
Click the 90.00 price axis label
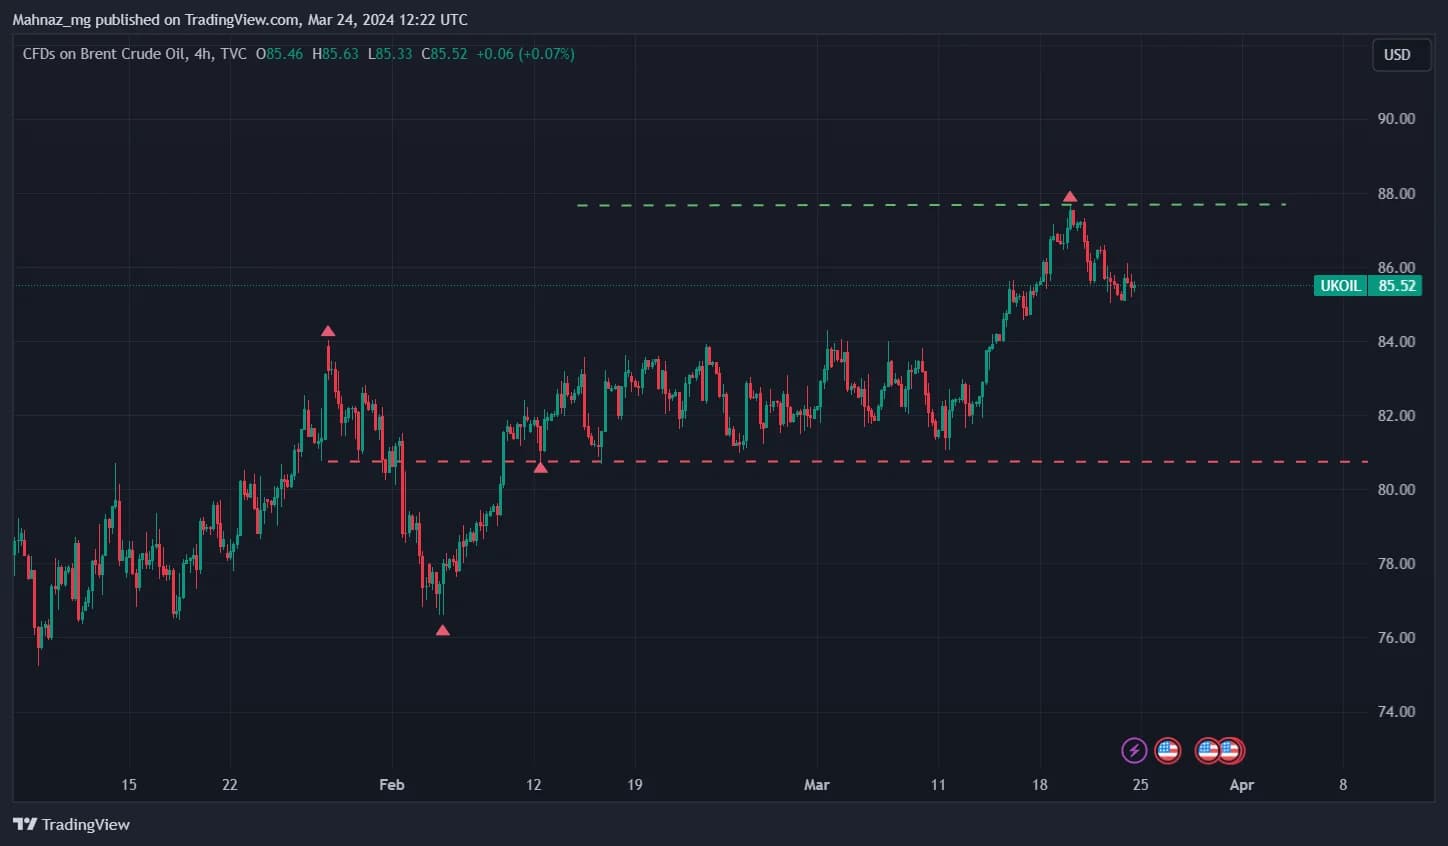pyautogui.click(x=1396, y=119)
